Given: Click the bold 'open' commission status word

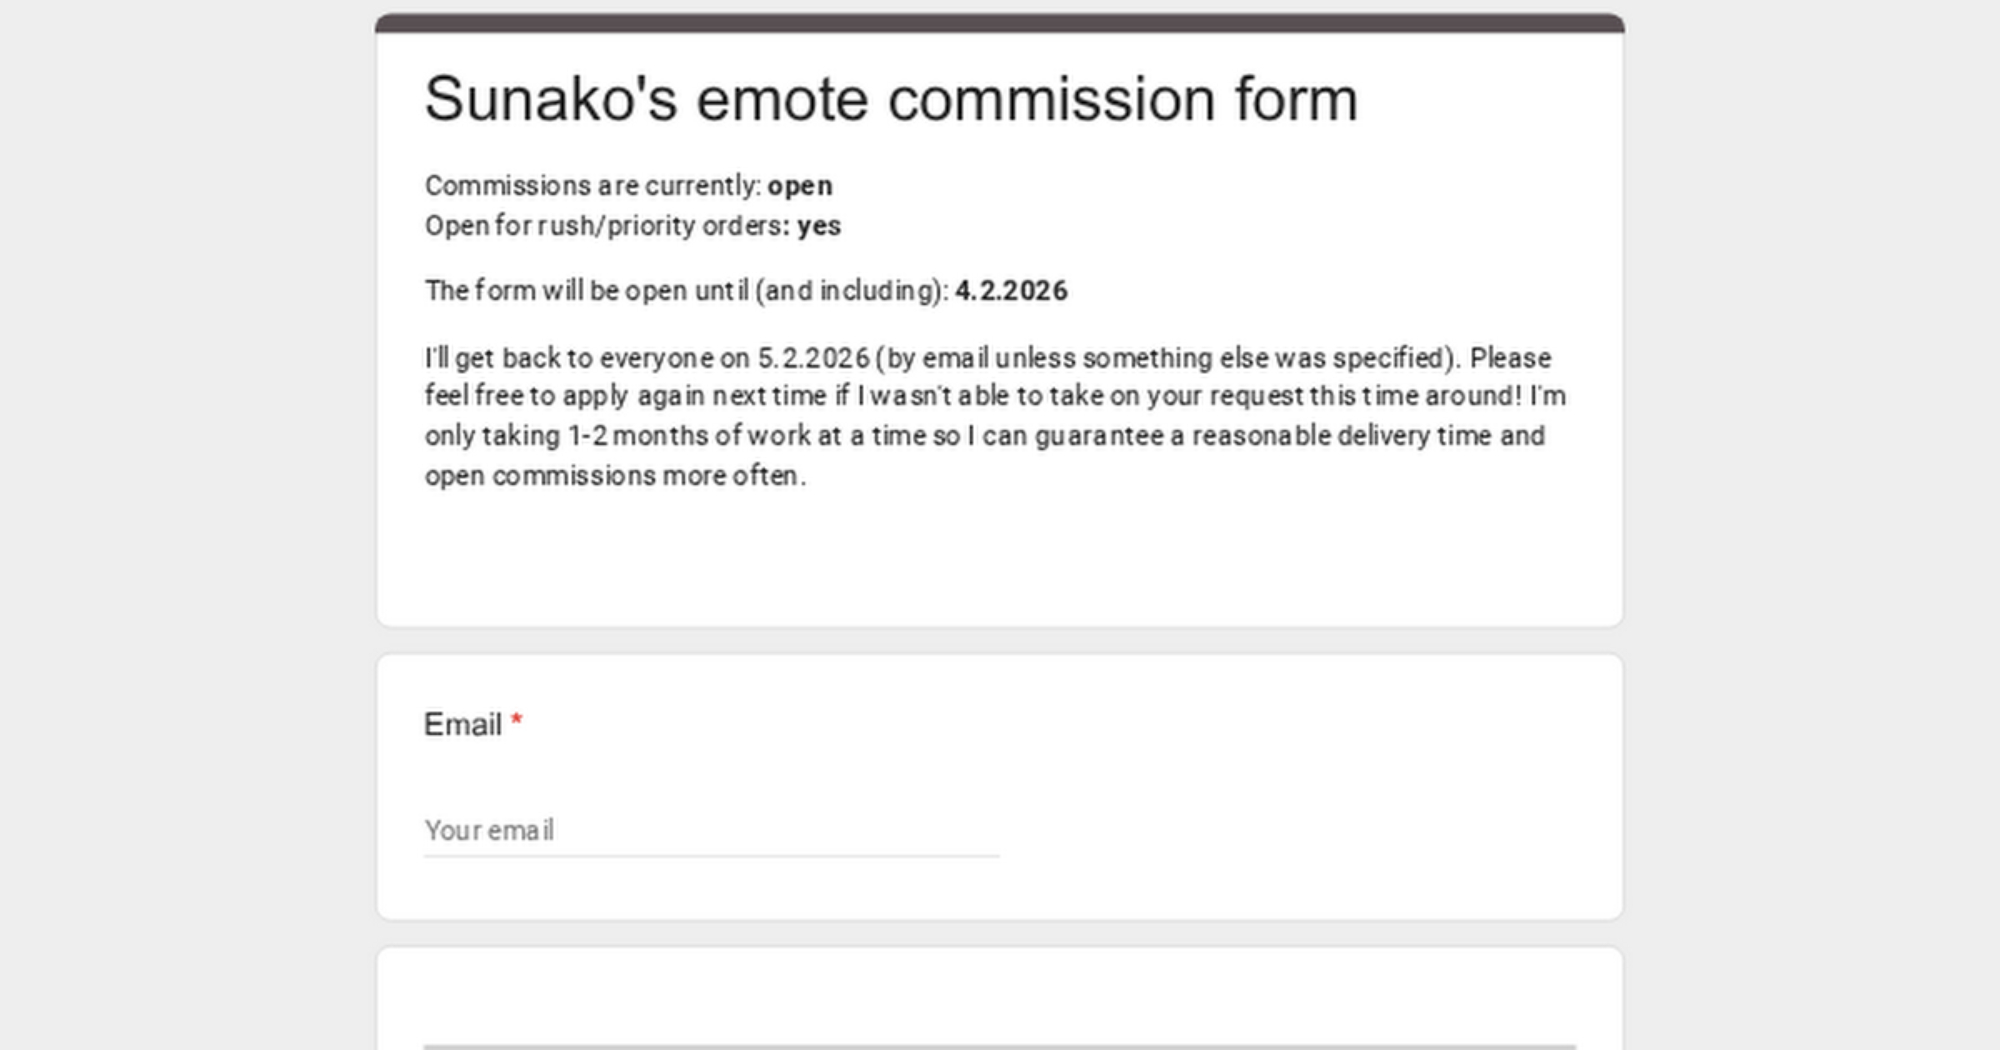Looking at the screenshot, I should pos(799,186).
